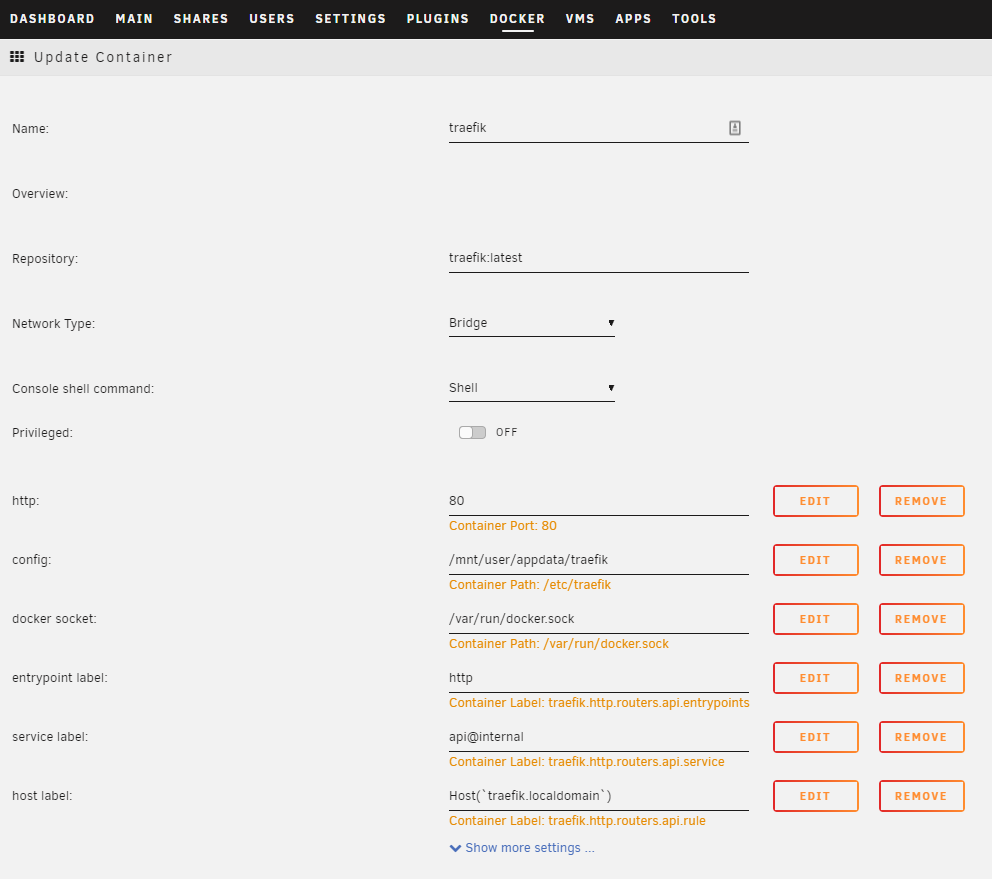Focus the config host path field
The image size is (992, 879).
pyautogui.click(x=598, y=560)
